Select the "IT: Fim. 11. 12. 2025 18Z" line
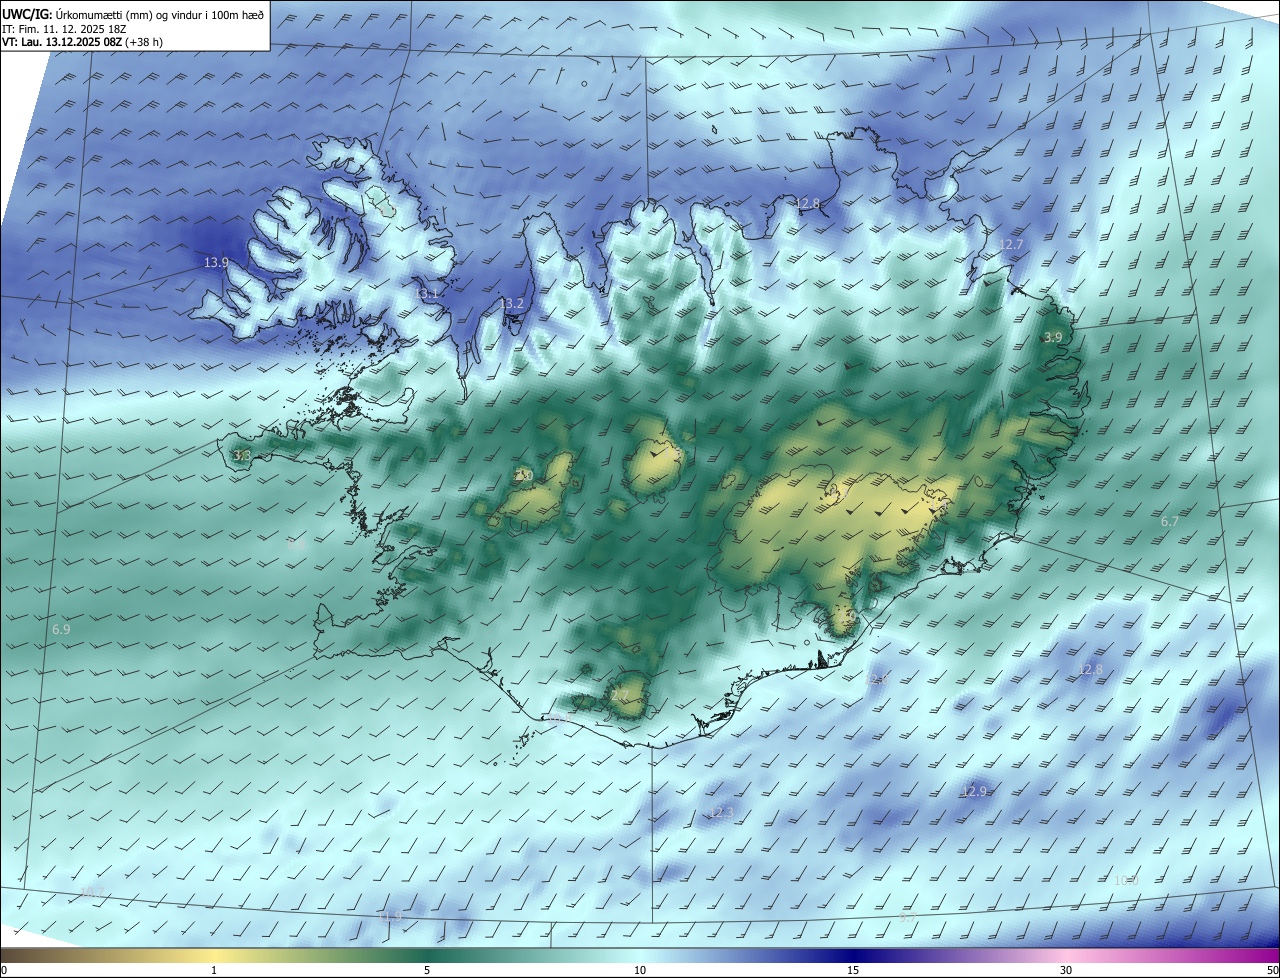 tap(62, 29)
